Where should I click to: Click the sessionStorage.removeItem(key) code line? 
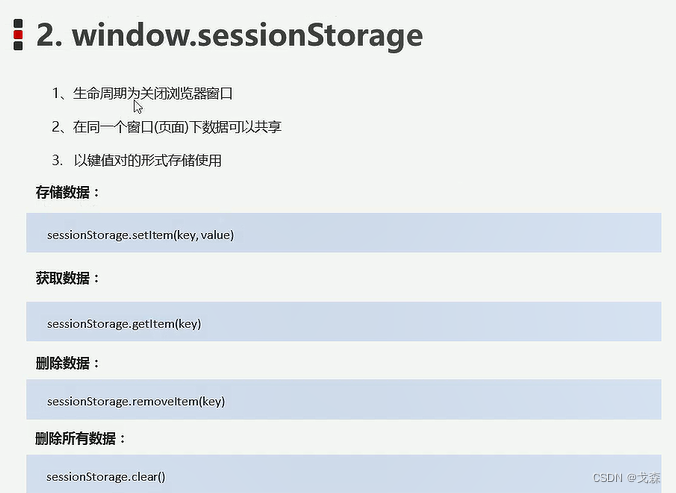pos(136,401)
